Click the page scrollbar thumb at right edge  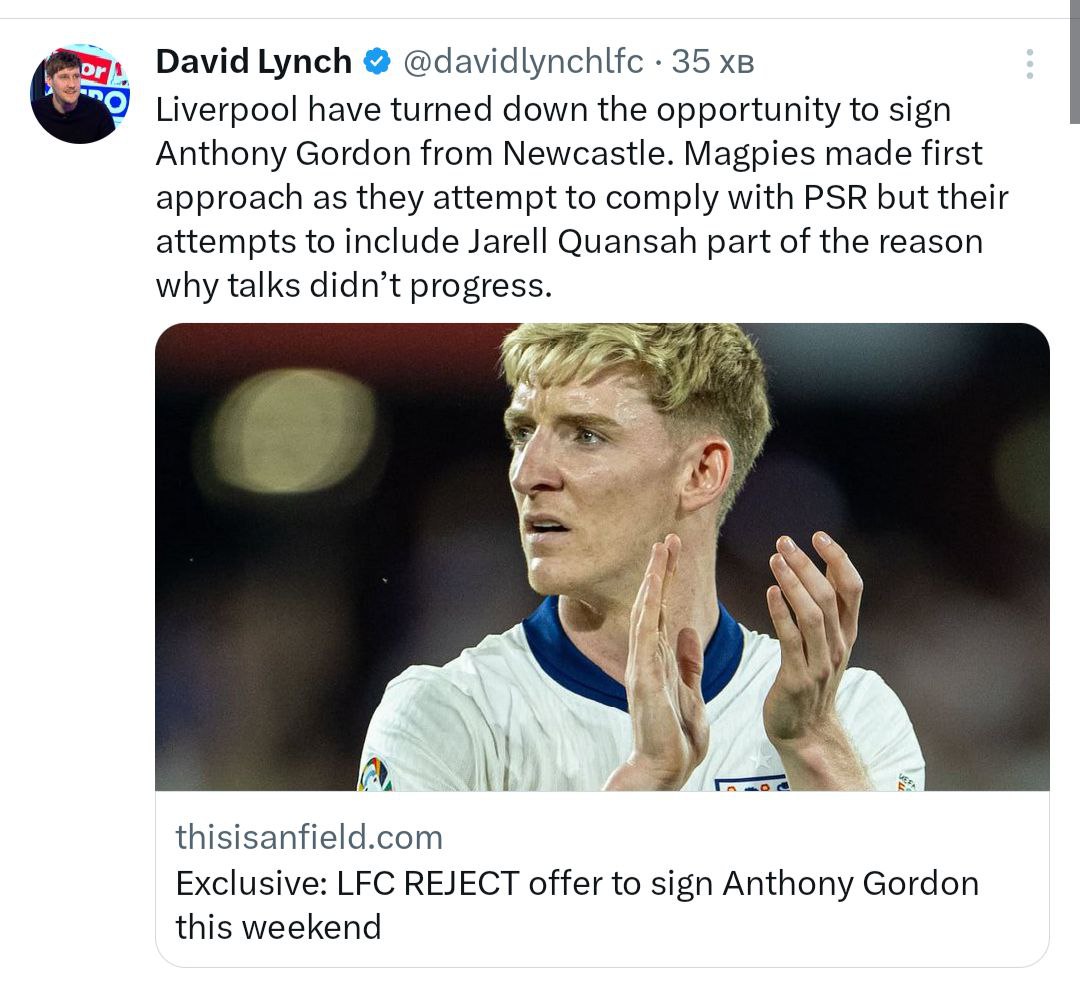coord(1074,62)
